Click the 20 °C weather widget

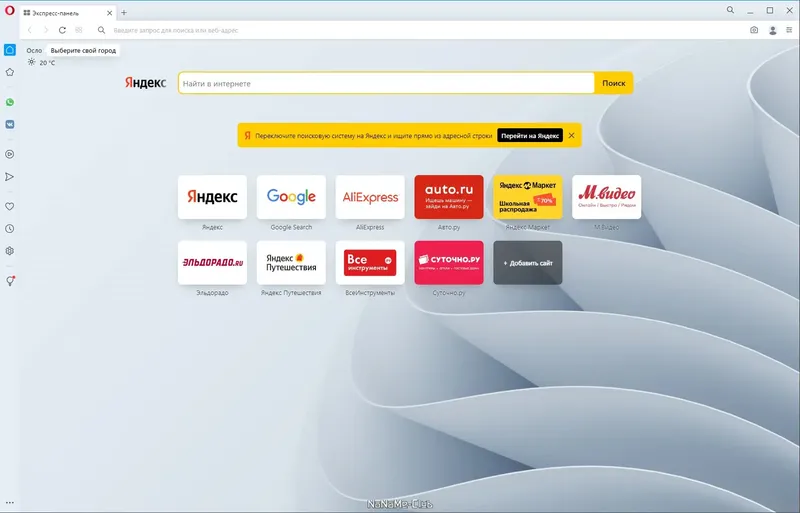pyautogui.click(x=41, y=62)
